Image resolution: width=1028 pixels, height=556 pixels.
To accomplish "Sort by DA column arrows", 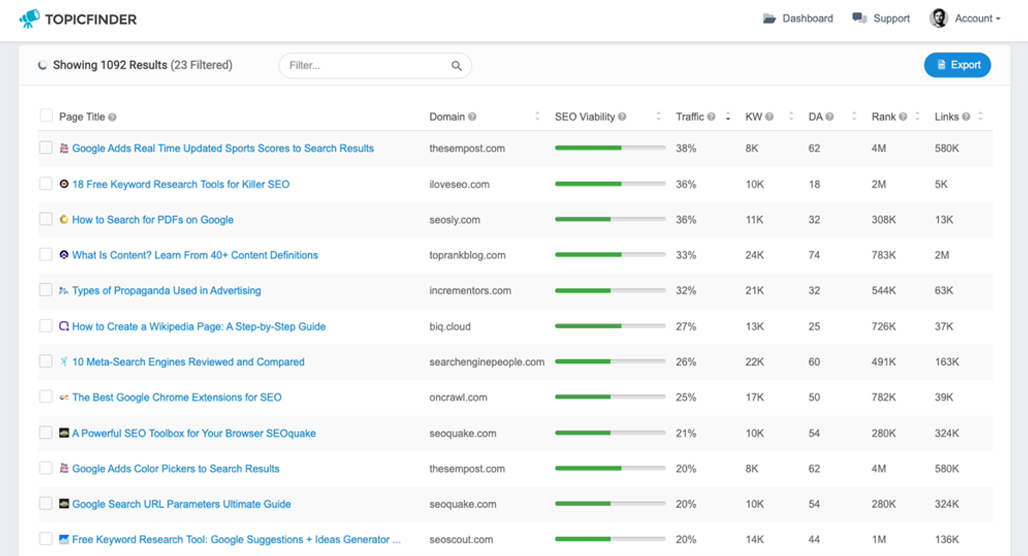I will point(854,116).
